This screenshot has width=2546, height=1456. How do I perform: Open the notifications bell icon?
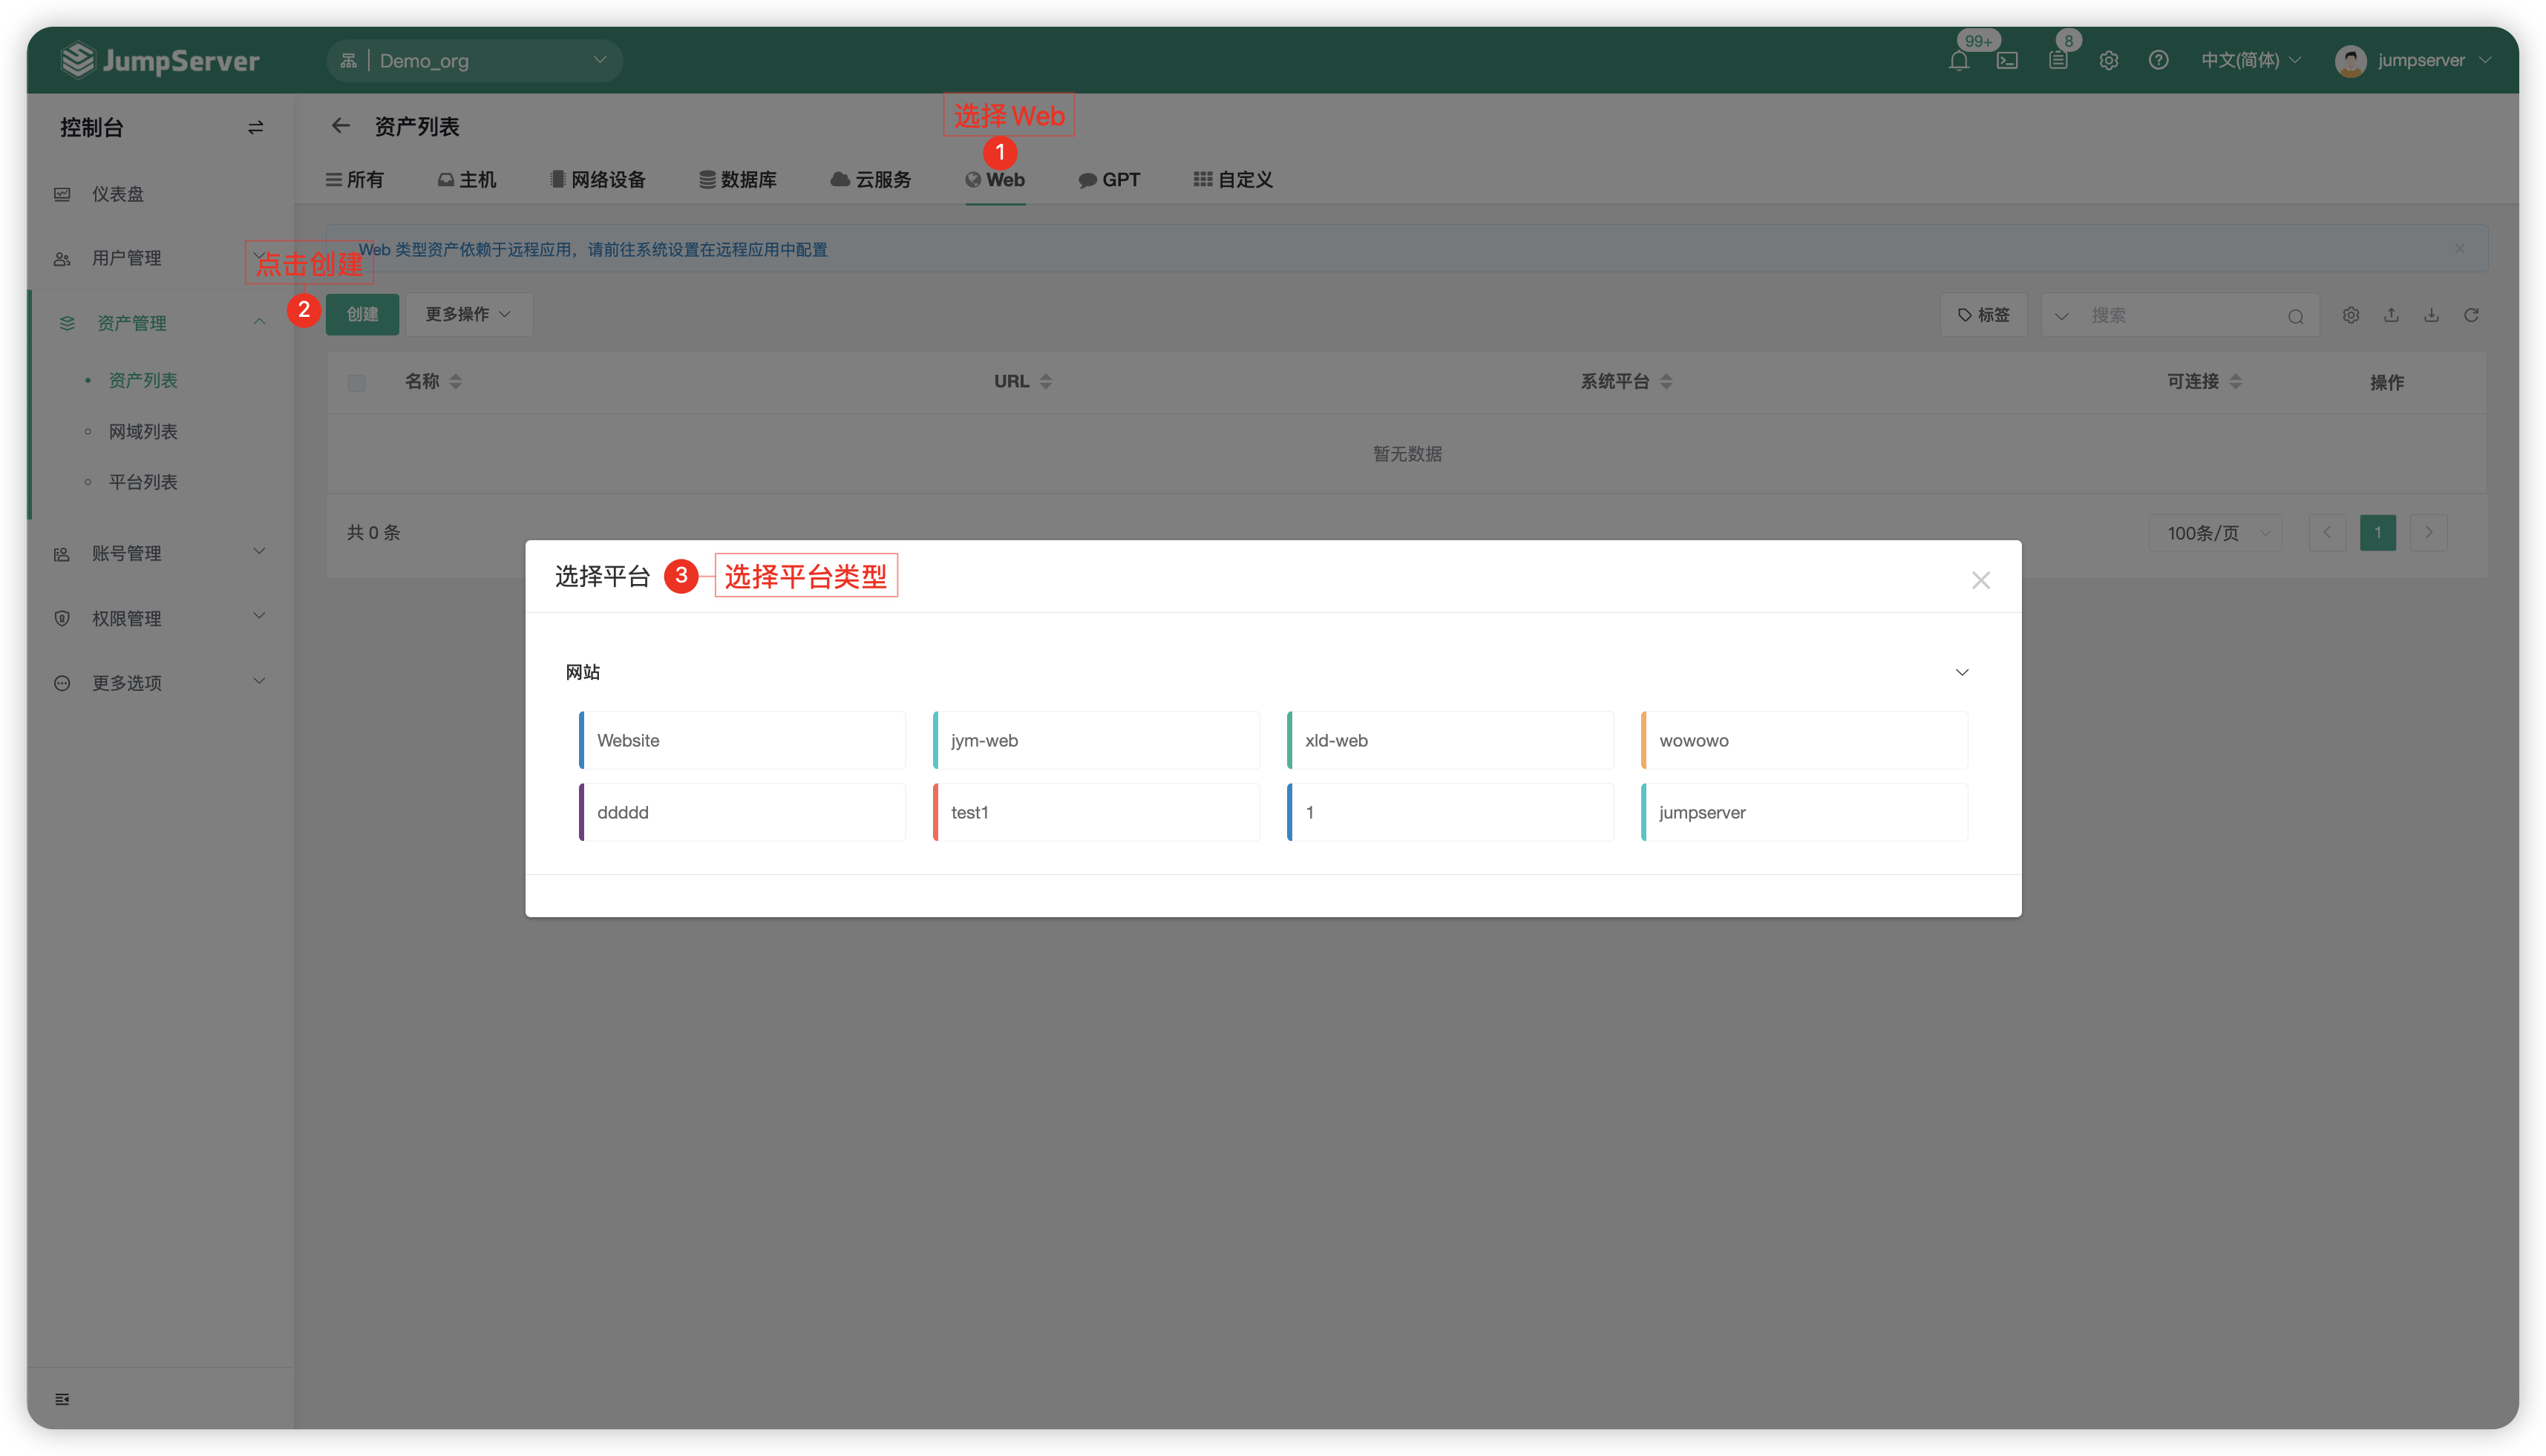1958,61
